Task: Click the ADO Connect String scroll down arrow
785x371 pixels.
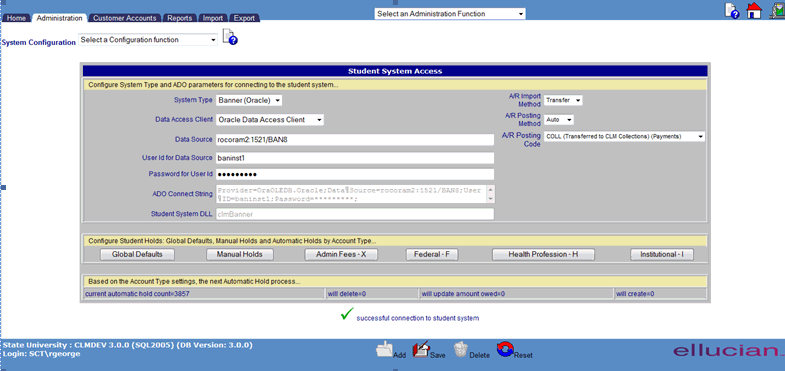Action: (491, 199)
